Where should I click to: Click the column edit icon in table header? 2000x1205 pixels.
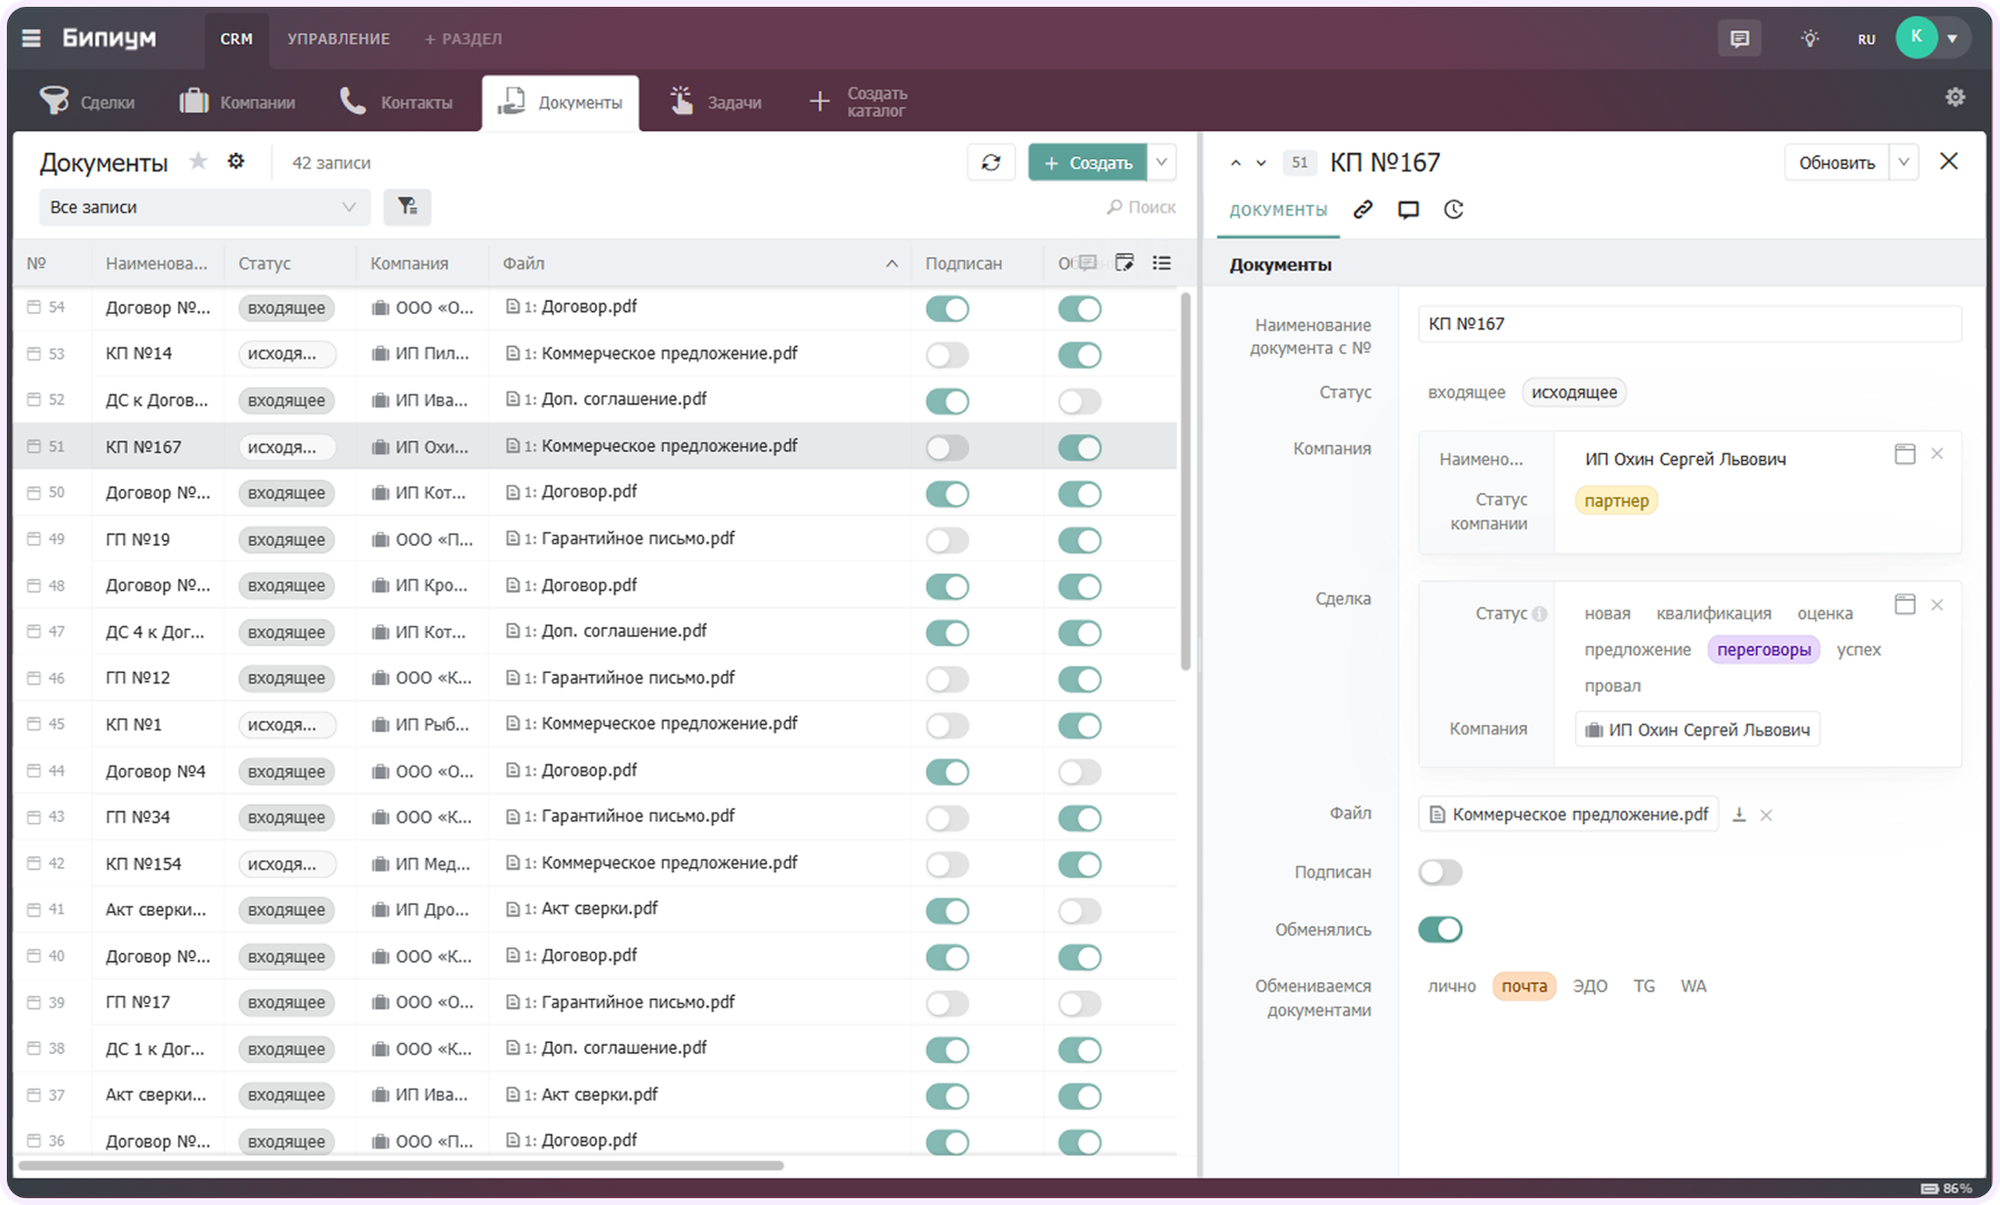click(1124, 263)
